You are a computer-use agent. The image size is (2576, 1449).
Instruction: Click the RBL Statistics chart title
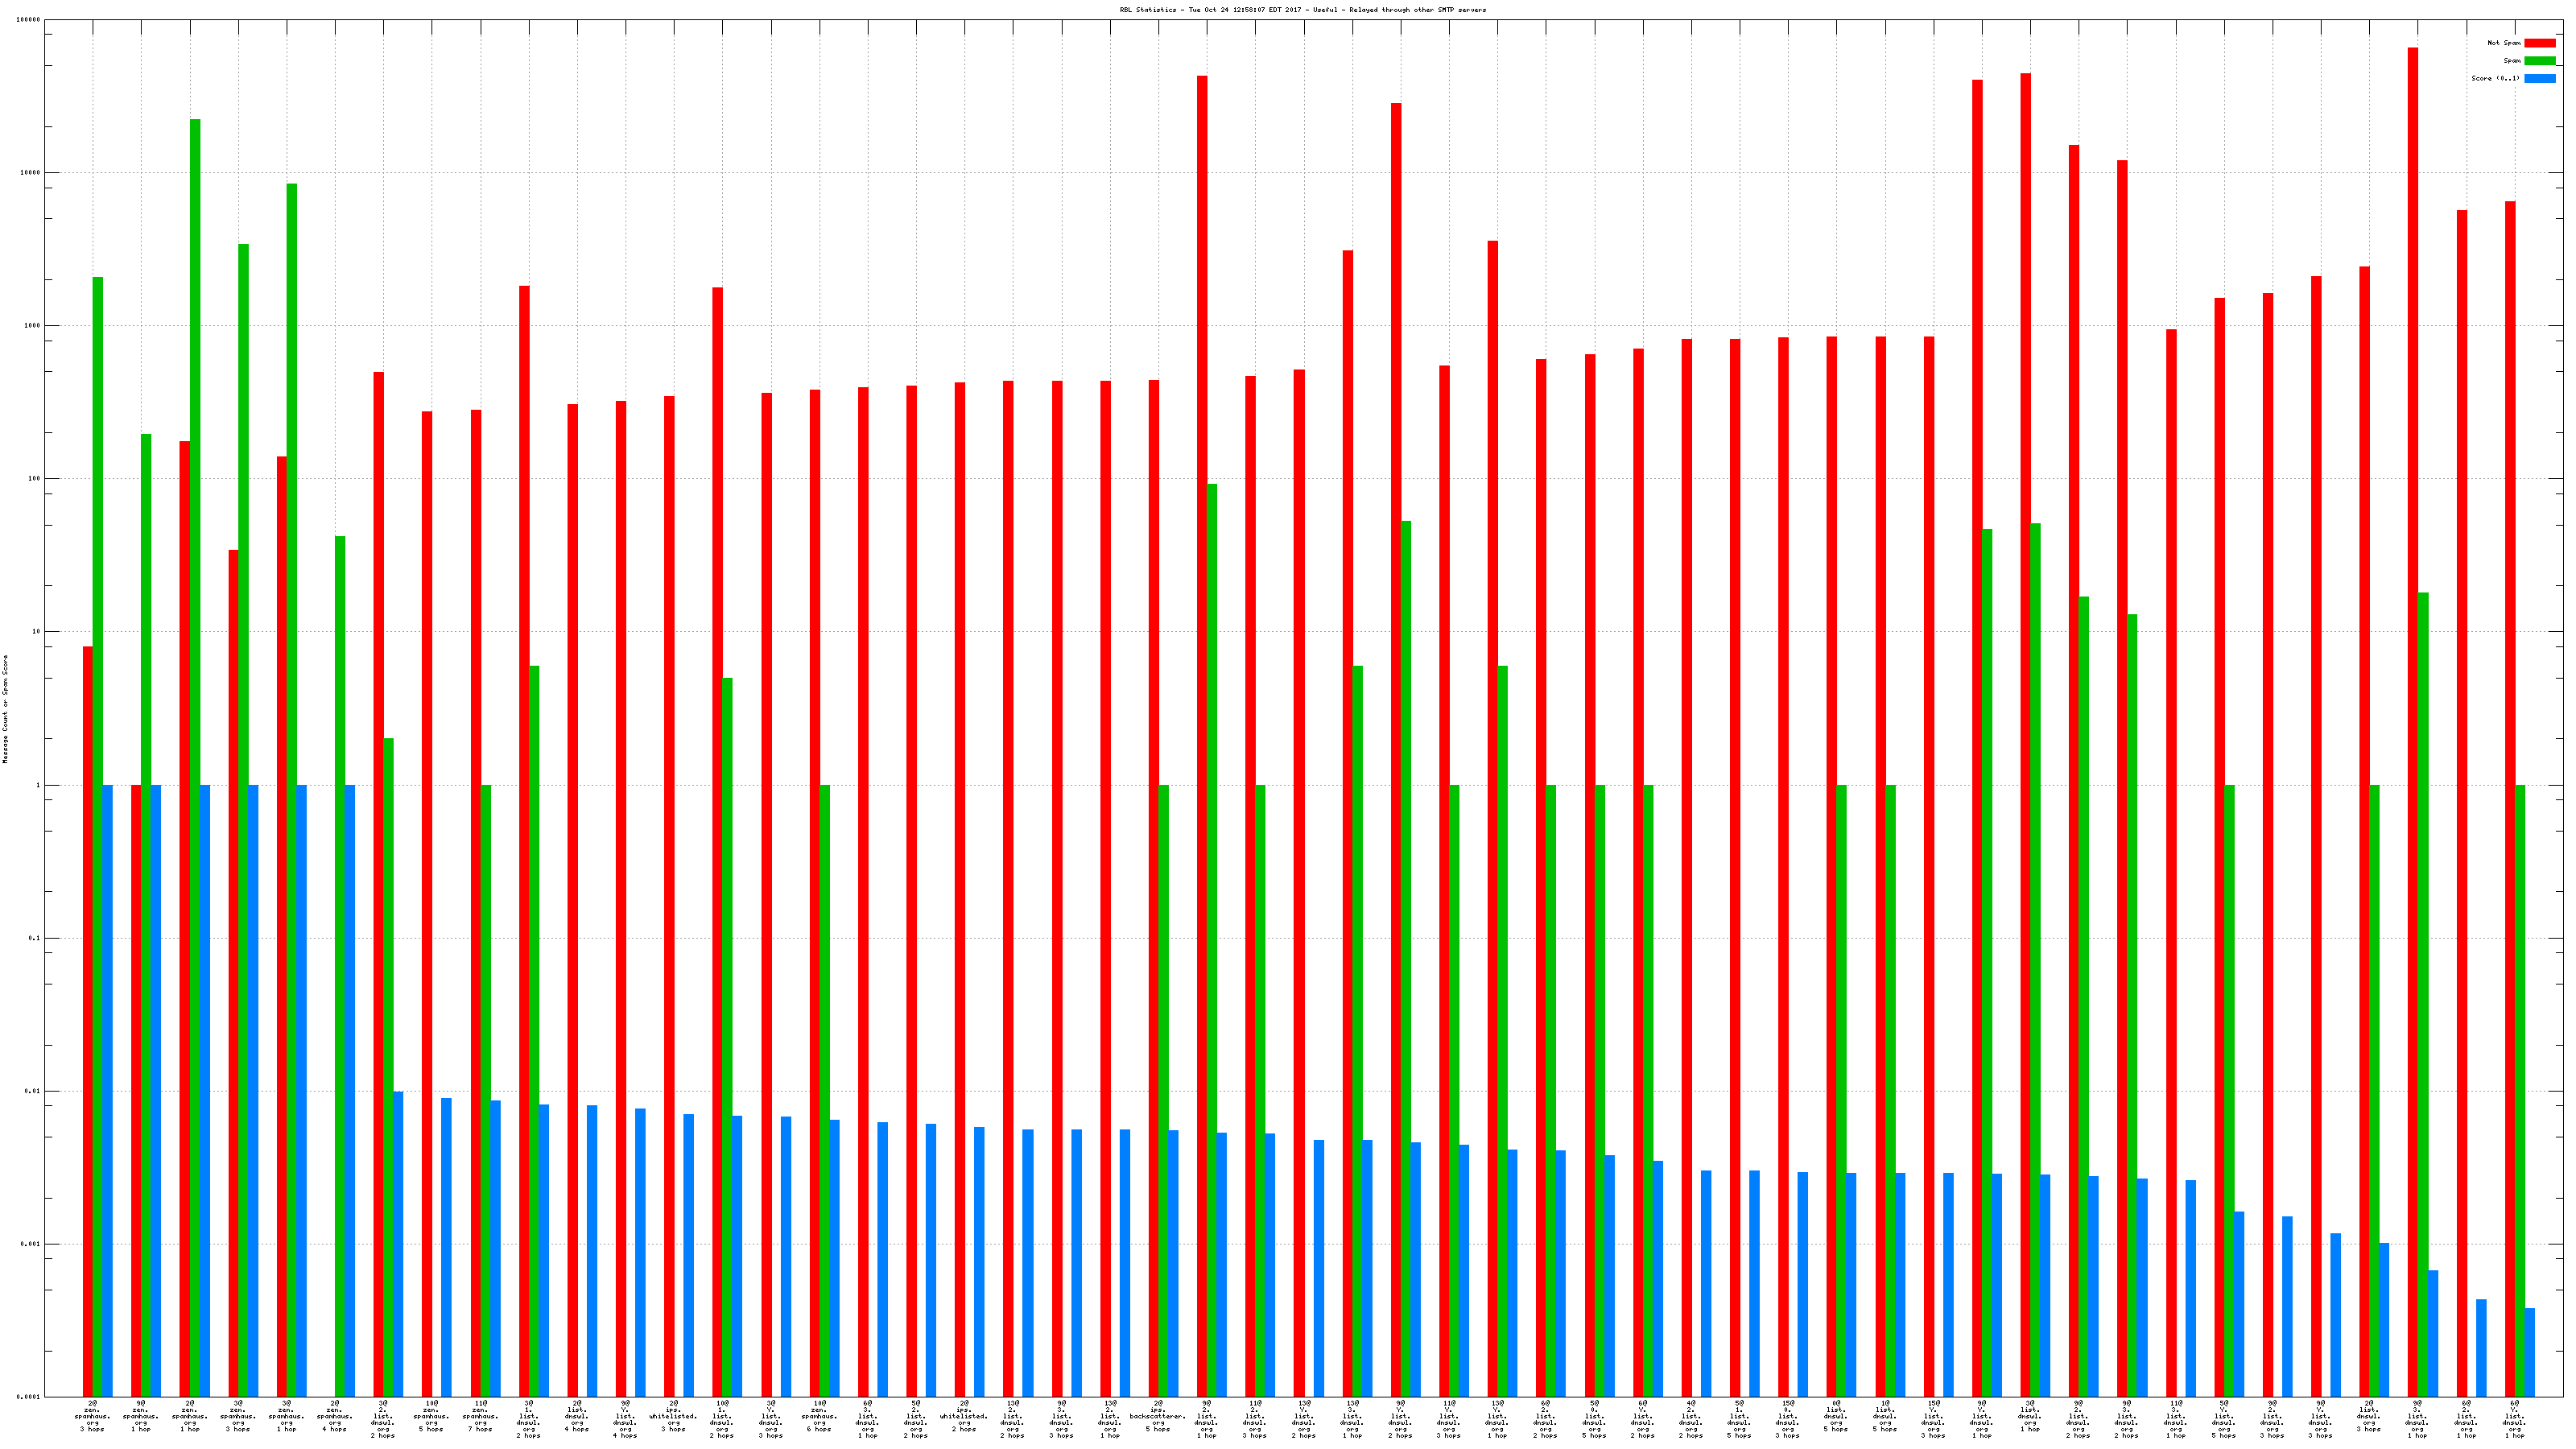coord(1302,10)
